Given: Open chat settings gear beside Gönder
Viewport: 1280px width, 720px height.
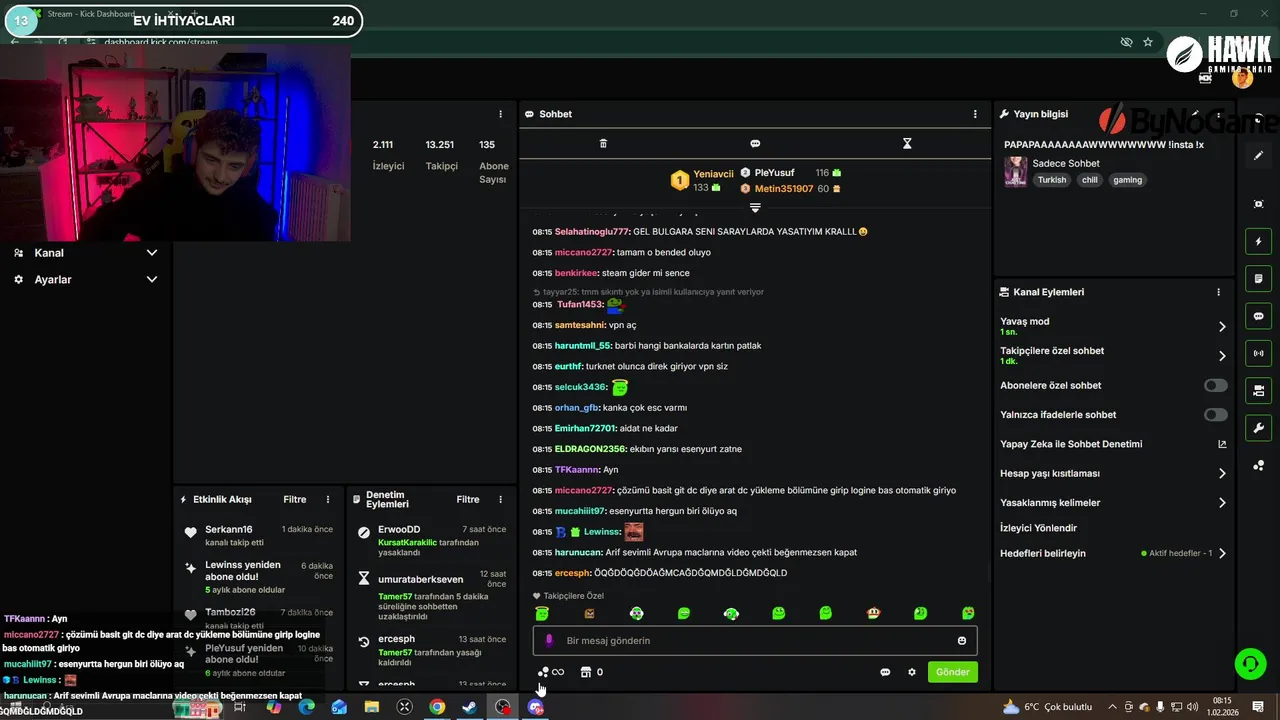Looking at the screenshot, I should tap(911, 672).
